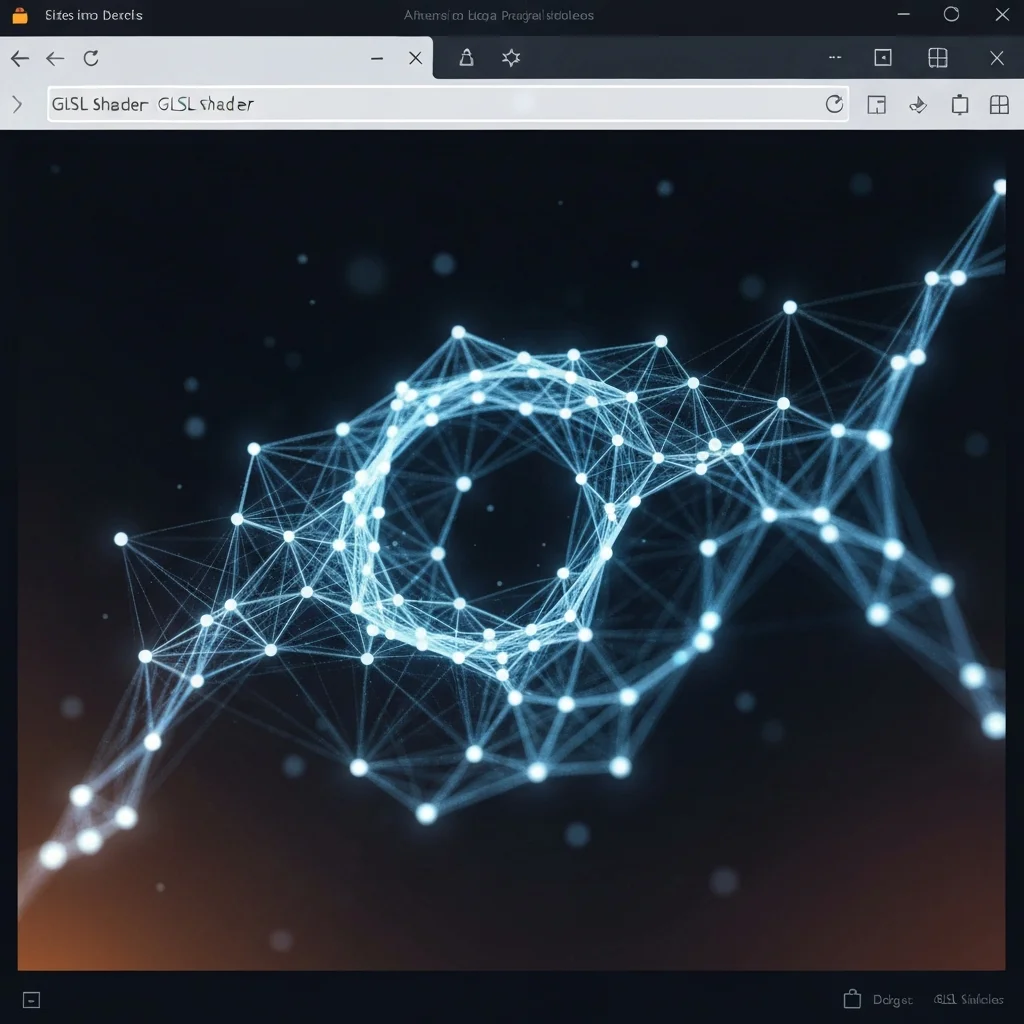This screenshot has height=1024, width=1024.
Task: Click the square-with-dot icon in the tab strip
Action: (x=883, y=58)
